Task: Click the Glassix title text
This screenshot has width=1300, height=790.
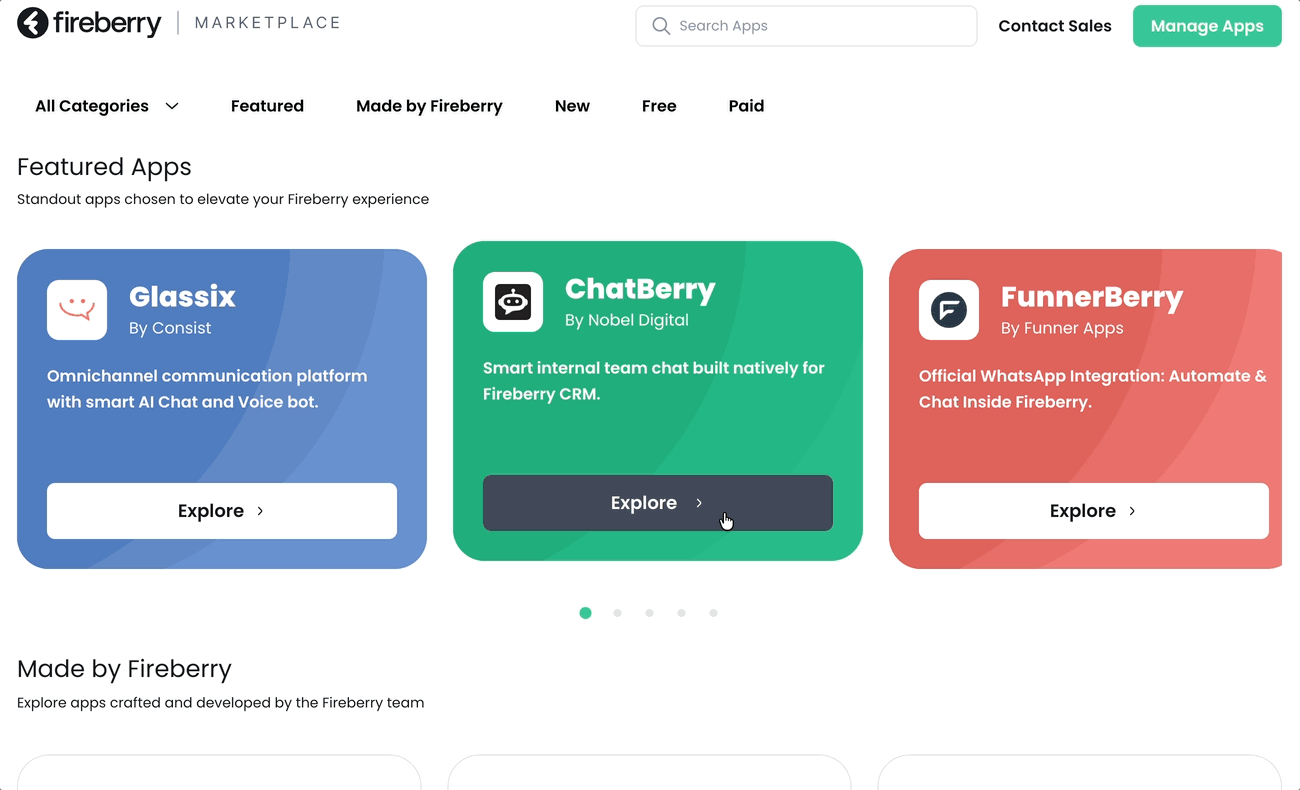Action: (182, 297)
